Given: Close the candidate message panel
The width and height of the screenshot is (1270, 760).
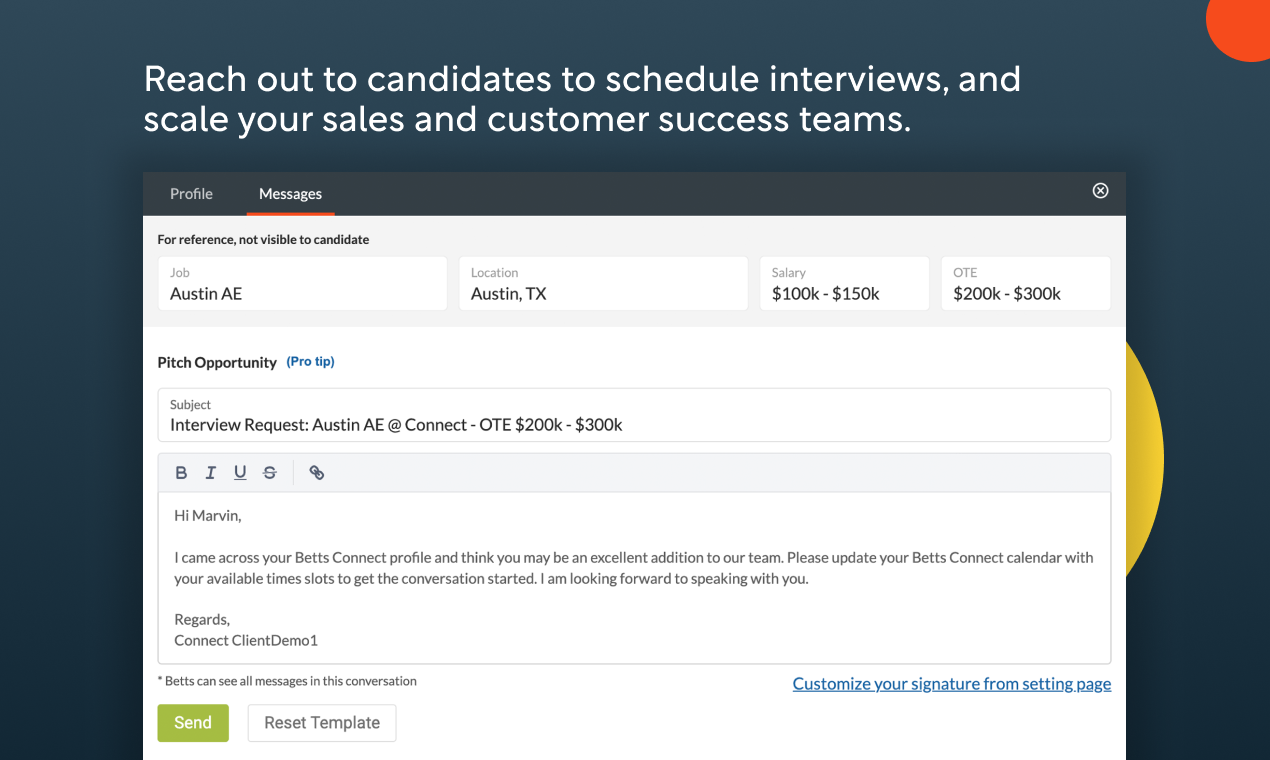Looking at the screenshot, I should 1100,191.
